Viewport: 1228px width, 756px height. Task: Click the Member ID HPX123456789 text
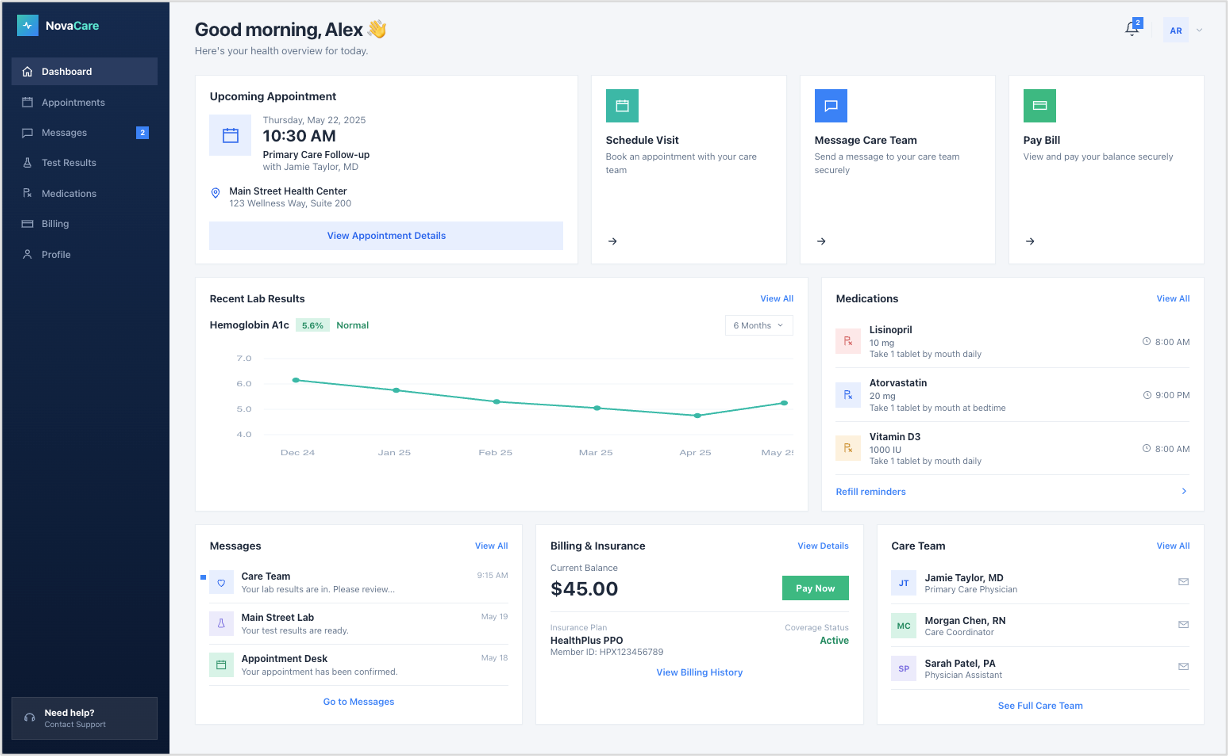coord(607,652)
